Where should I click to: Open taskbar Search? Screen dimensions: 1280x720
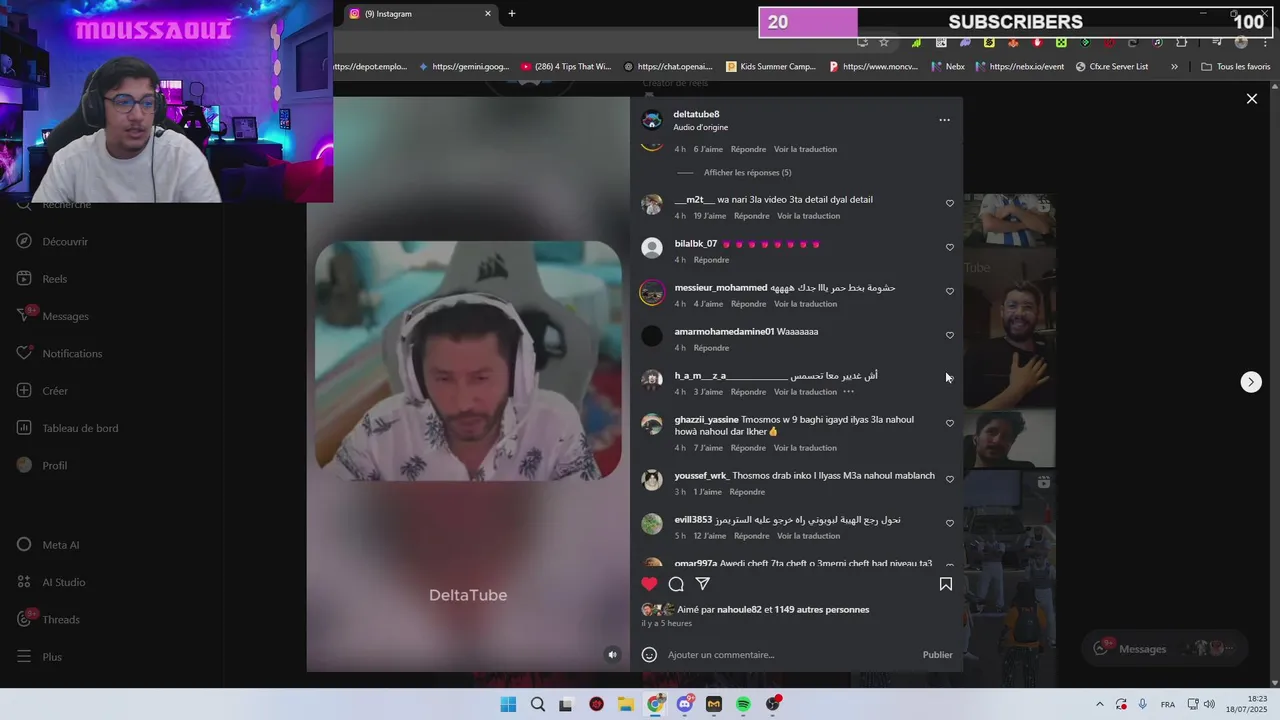click(x=538, y=705)
